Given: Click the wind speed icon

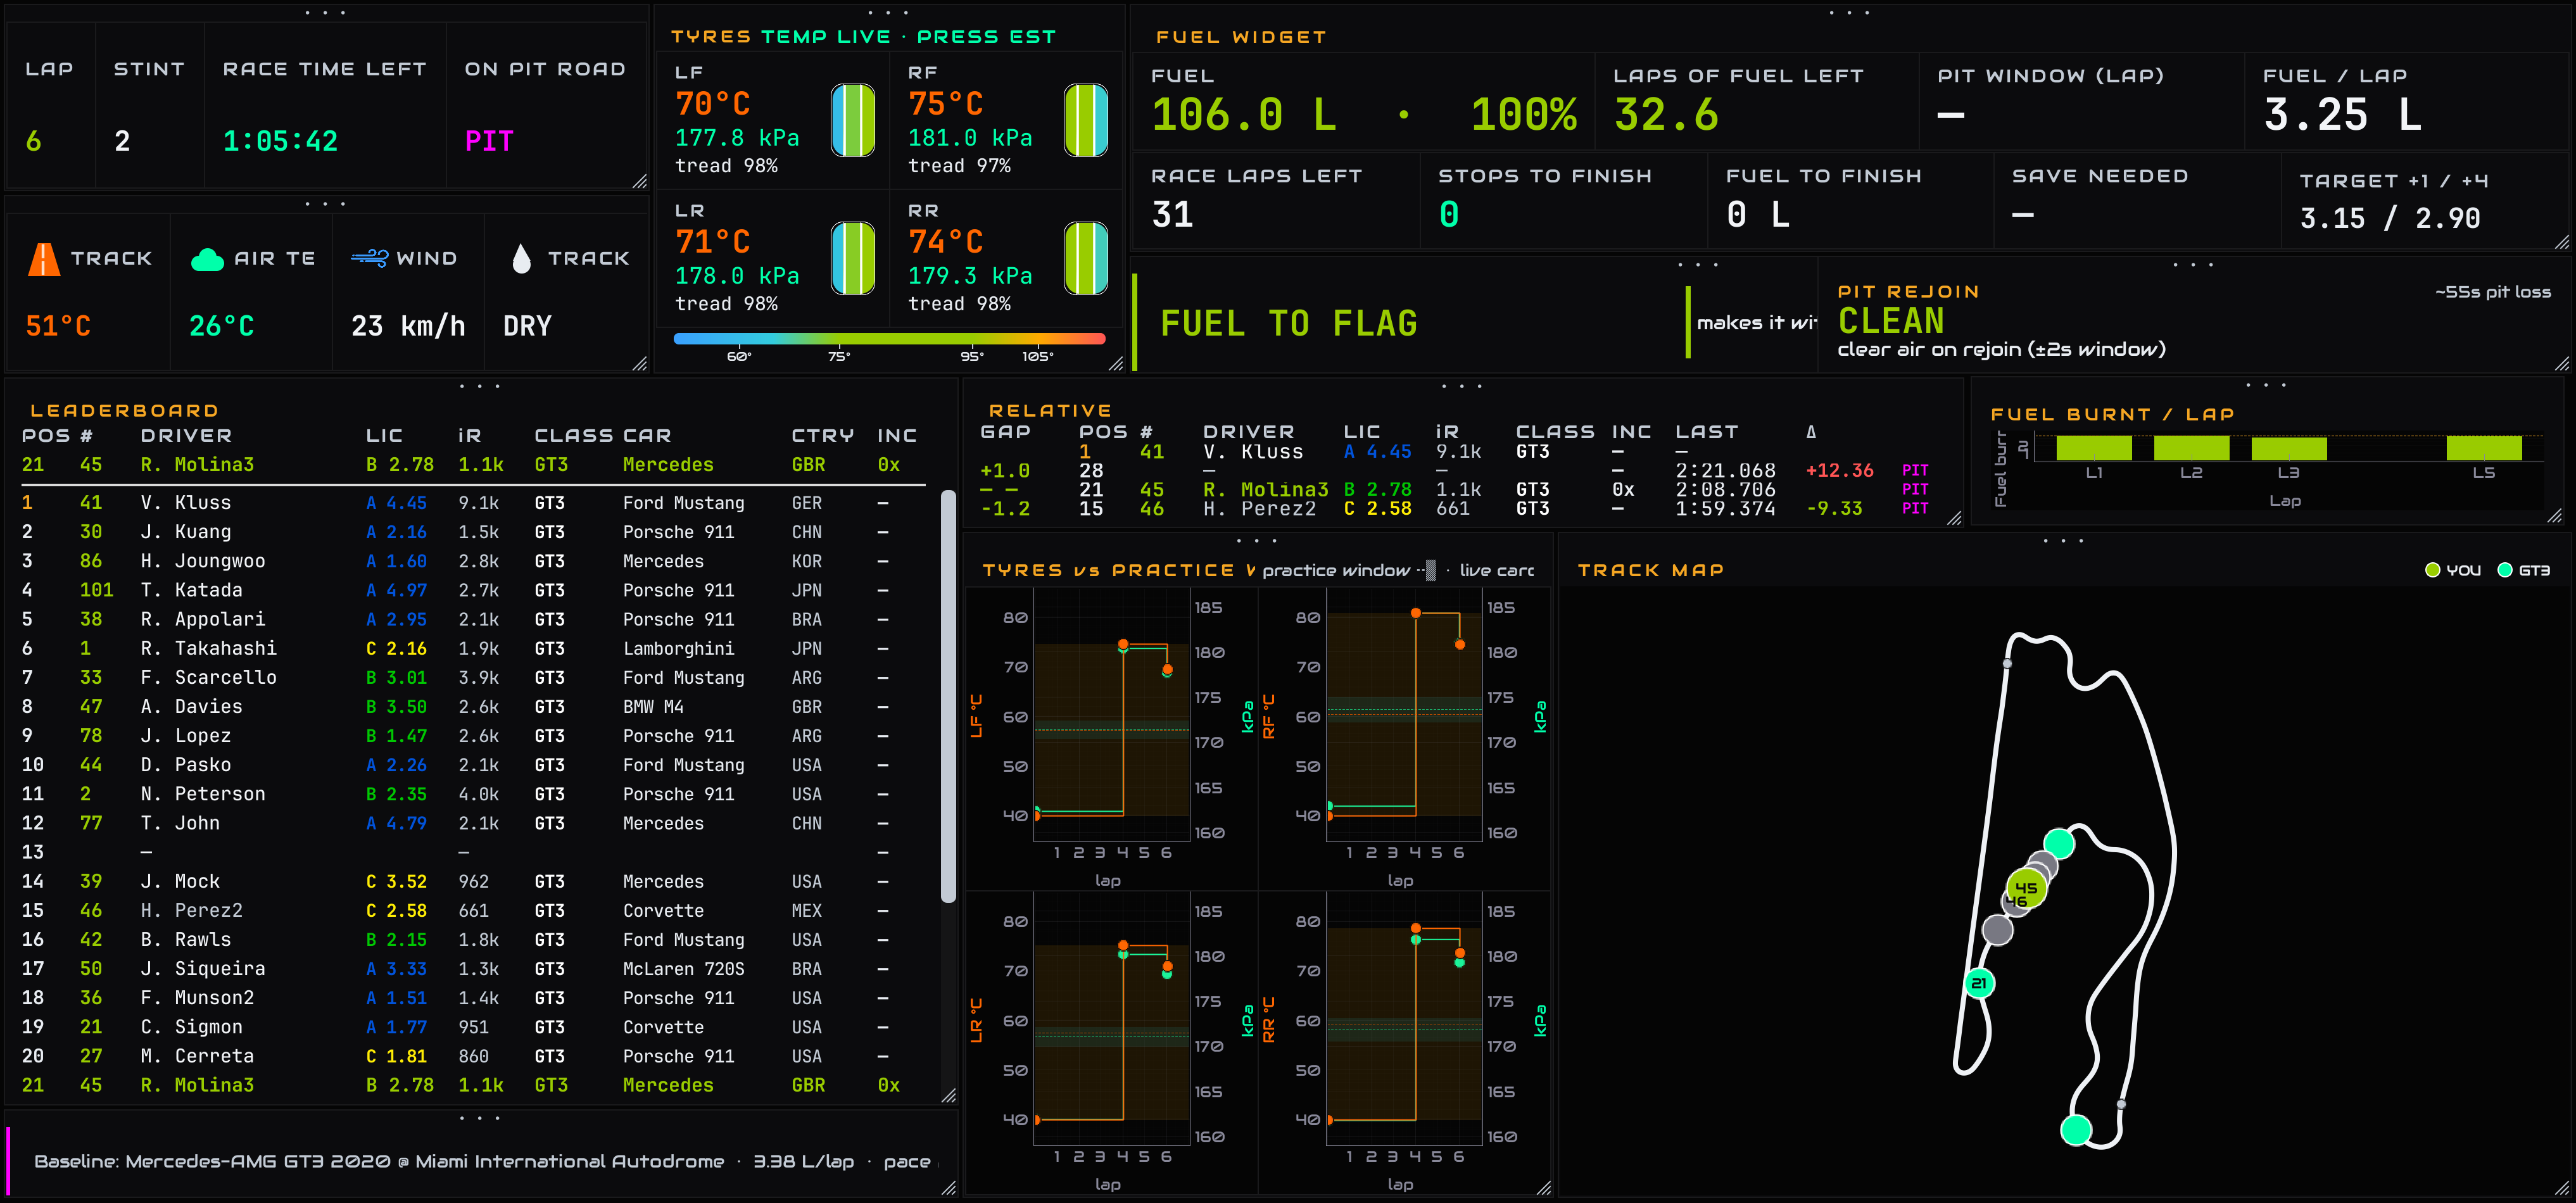Looking at the screenshot, I should click(369, 258).
